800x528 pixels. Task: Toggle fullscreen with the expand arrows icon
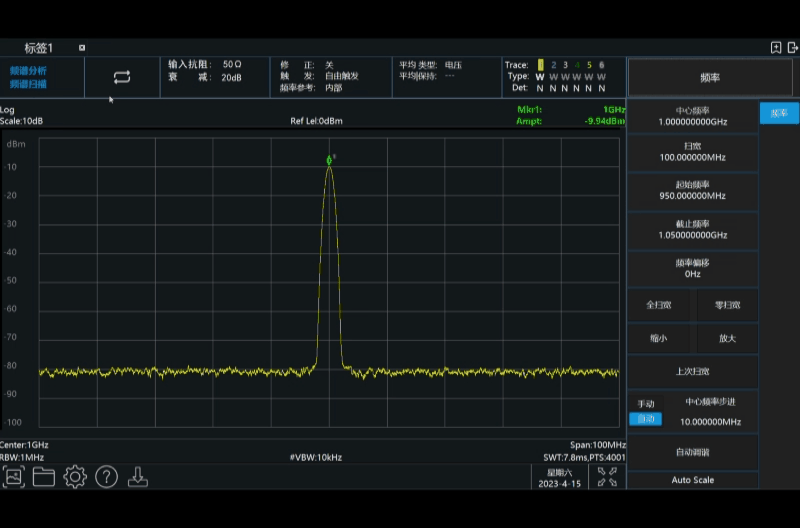click(607, 477)
